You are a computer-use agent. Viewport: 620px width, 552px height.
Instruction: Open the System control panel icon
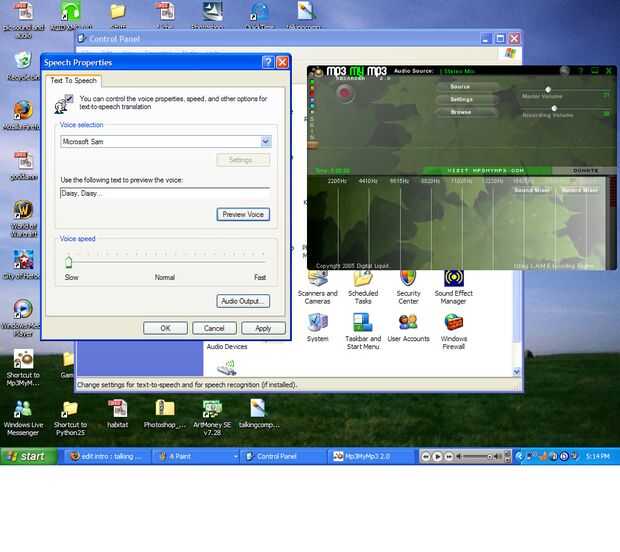pyautogui.click(x=318, y=327)
